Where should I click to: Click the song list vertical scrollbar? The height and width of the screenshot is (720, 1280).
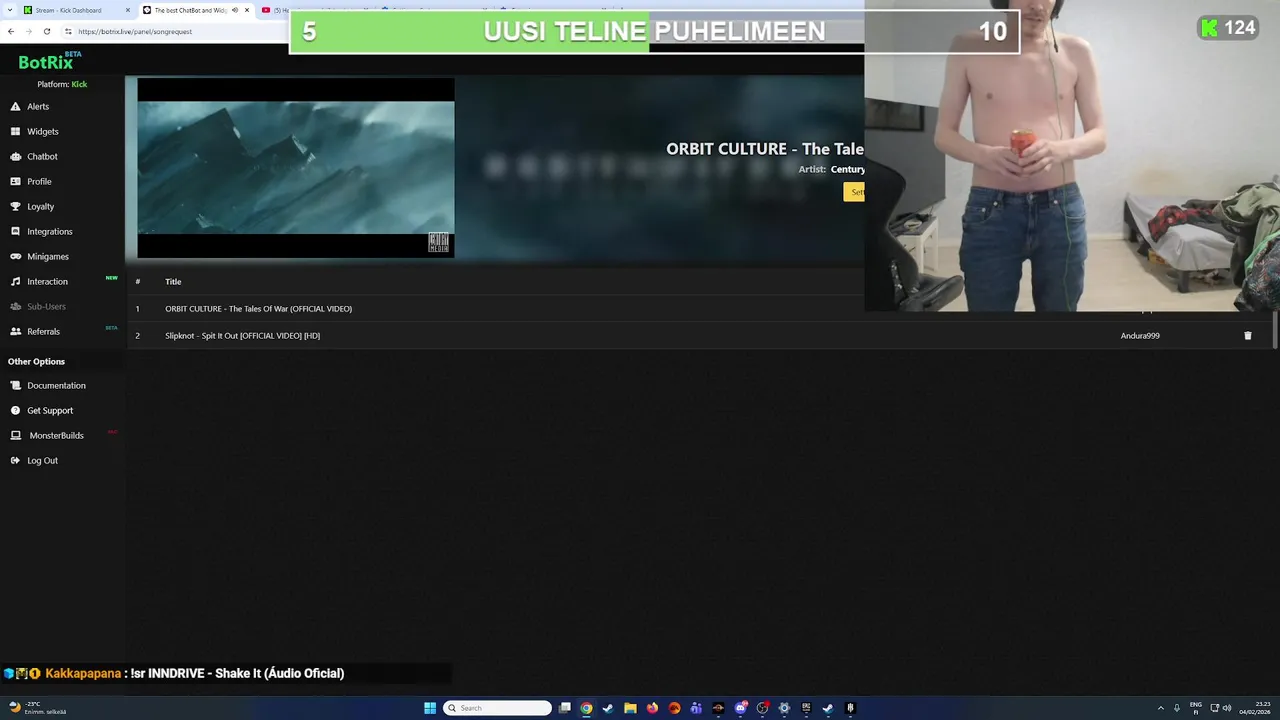(x=1276, y=330)
